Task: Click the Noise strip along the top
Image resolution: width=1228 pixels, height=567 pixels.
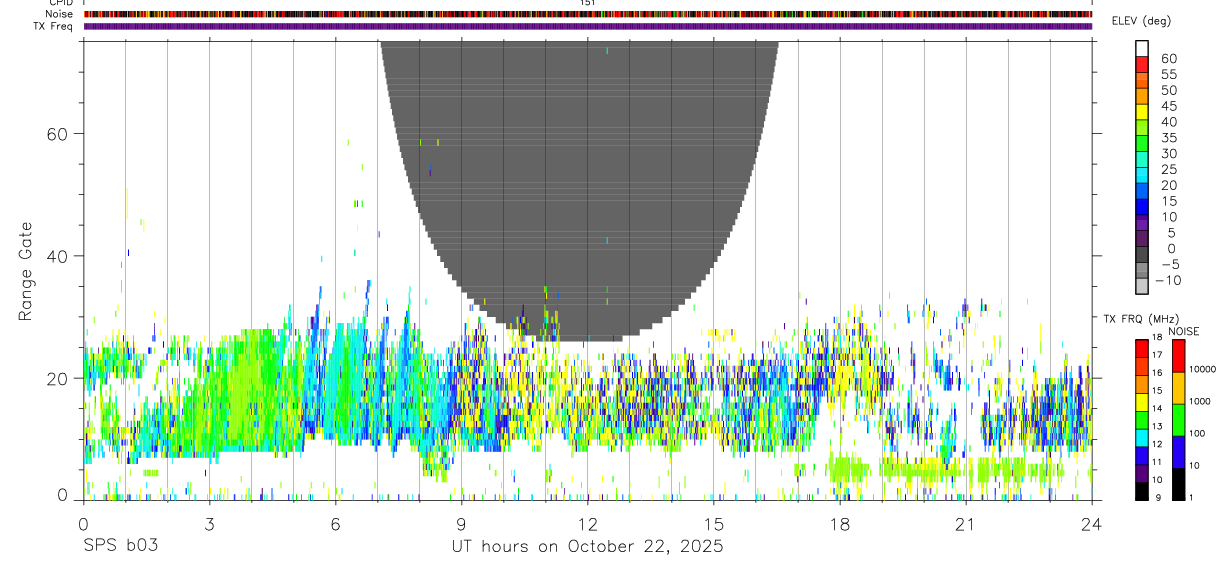Action: 587,14
